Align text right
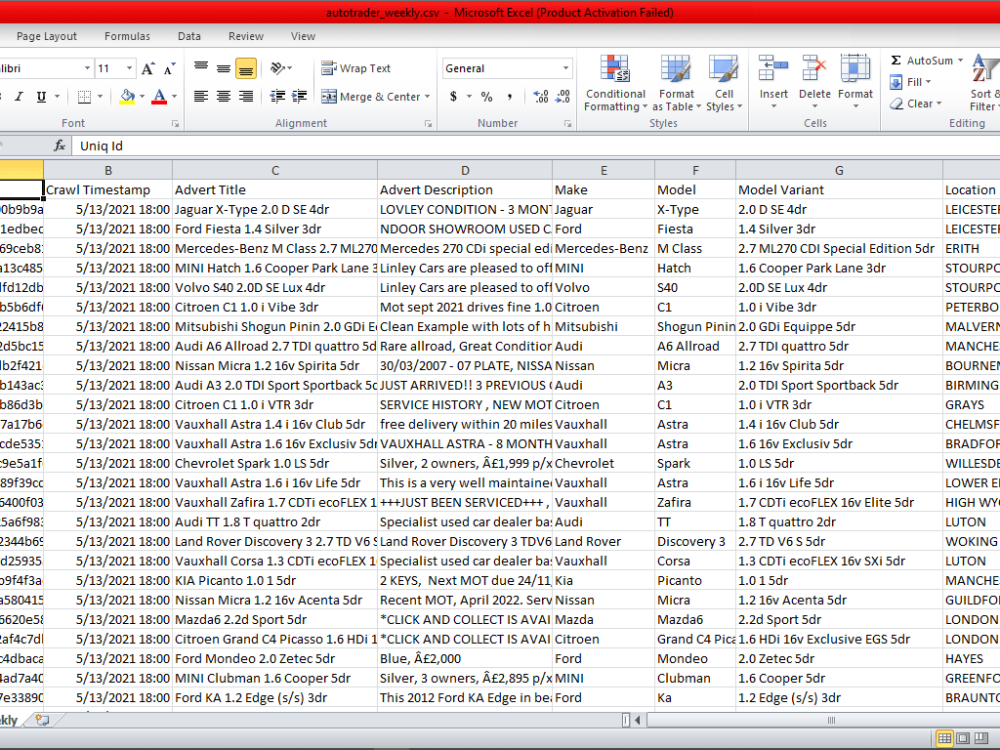Image resolution: width=1000 pixels, height=750 pixels. click(x=246, y=96)
